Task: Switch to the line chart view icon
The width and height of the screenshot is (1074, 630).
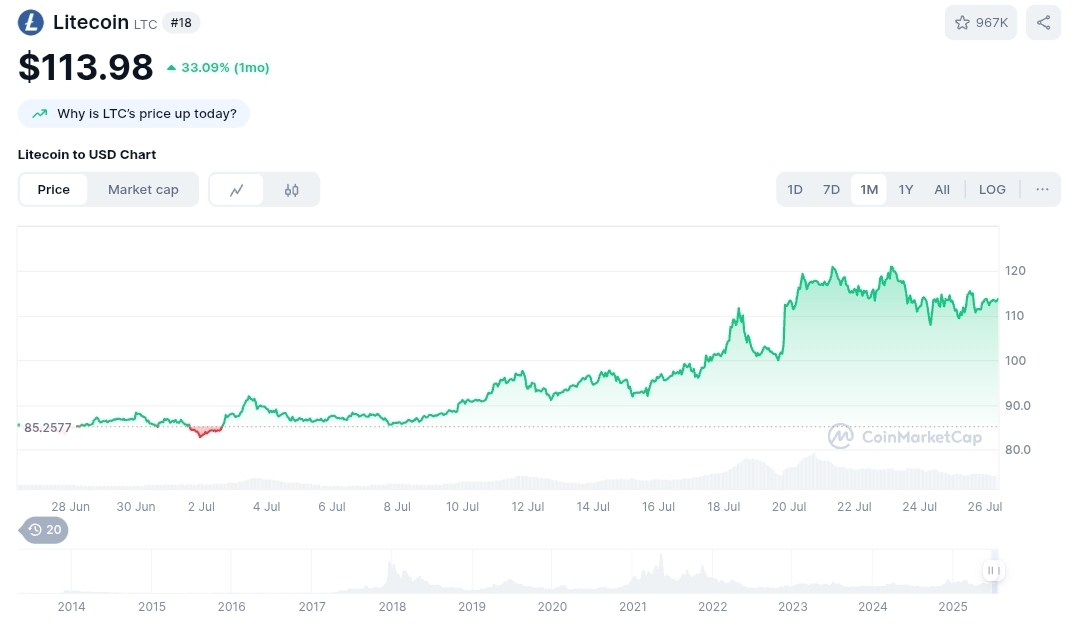Action: 237,190
